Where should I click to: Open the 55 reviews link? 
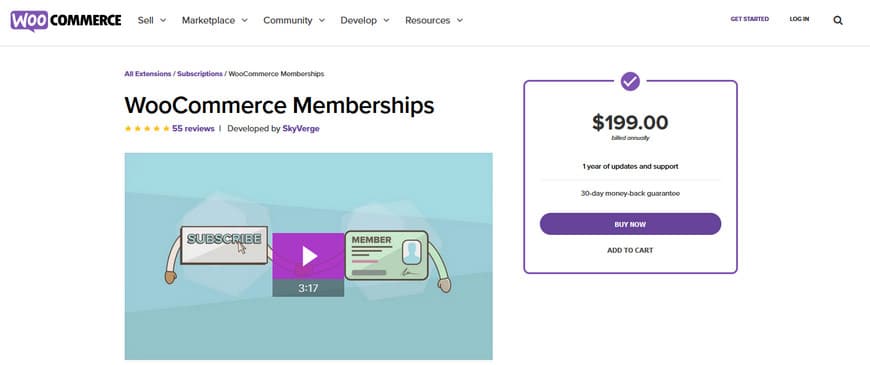click(x=193, y=129)
